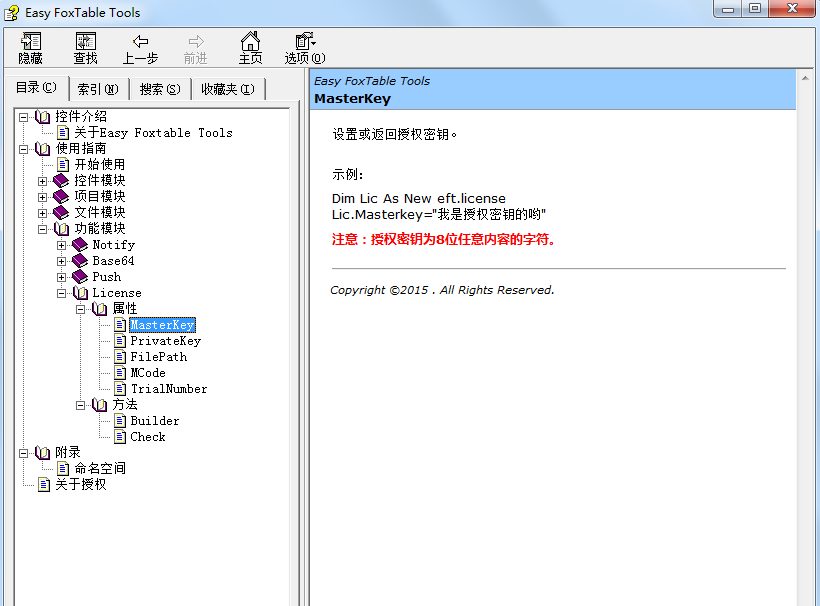Viewport: 820px width, 606px height.
Task: Click the Easy FoxTable Tools title bar icon
Action: (x=12, y=13)
